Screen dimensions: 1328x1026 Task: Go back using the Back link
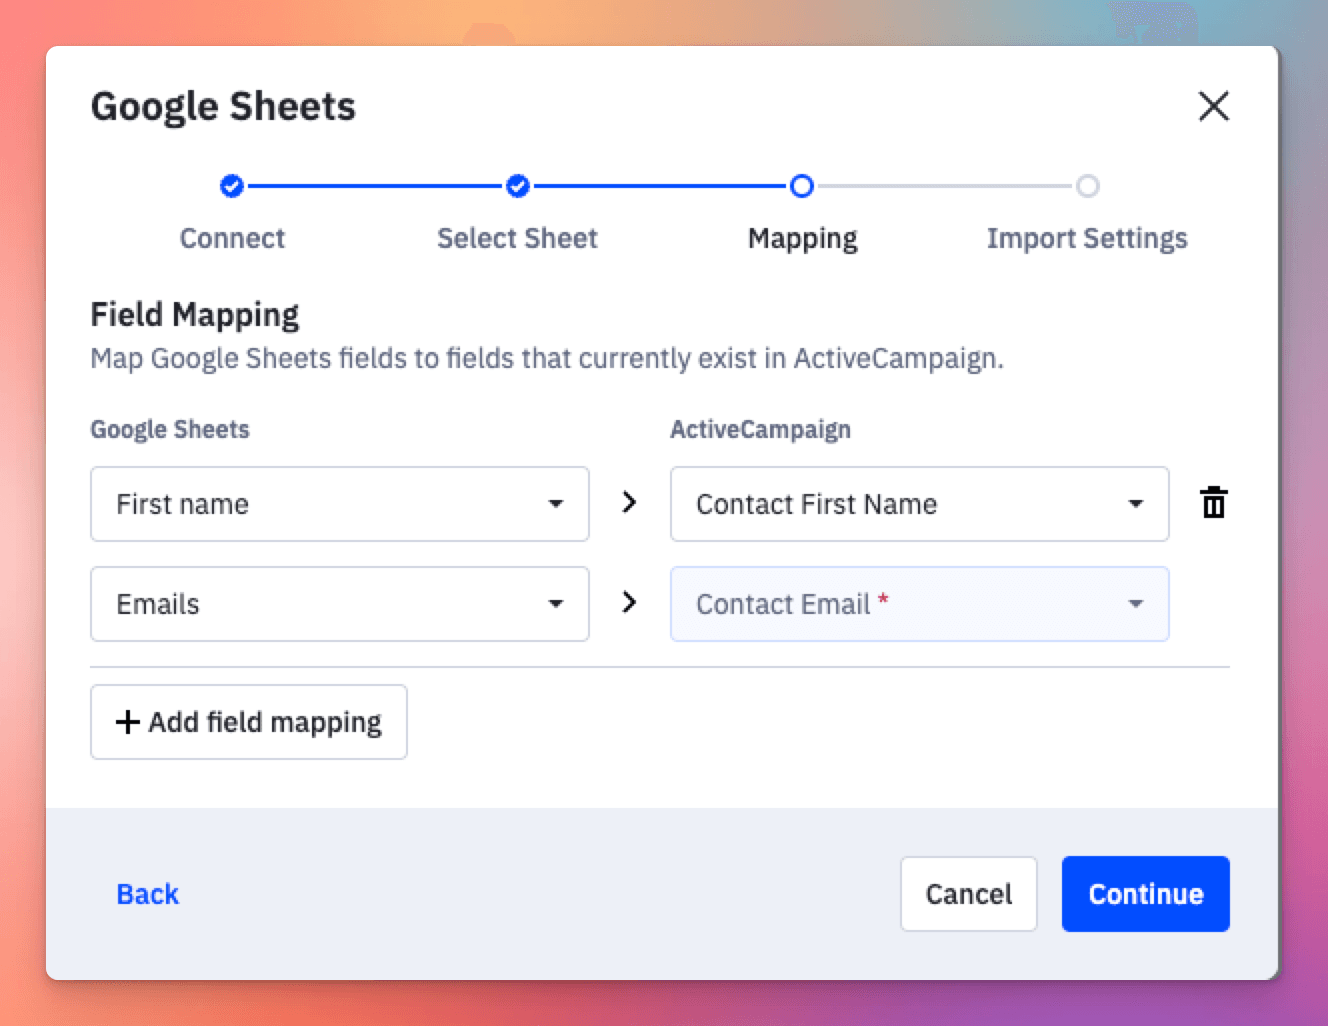tap(147, 894)
